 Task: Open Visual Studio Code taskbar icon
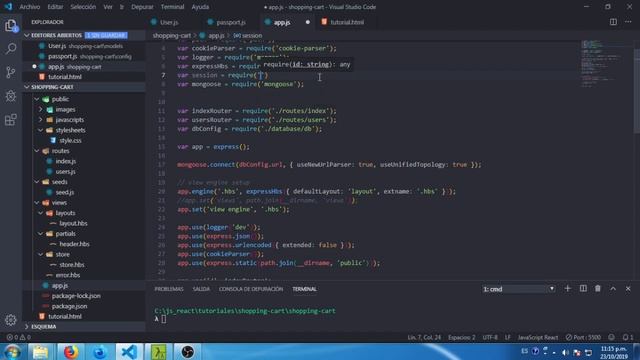click(129, 352)
